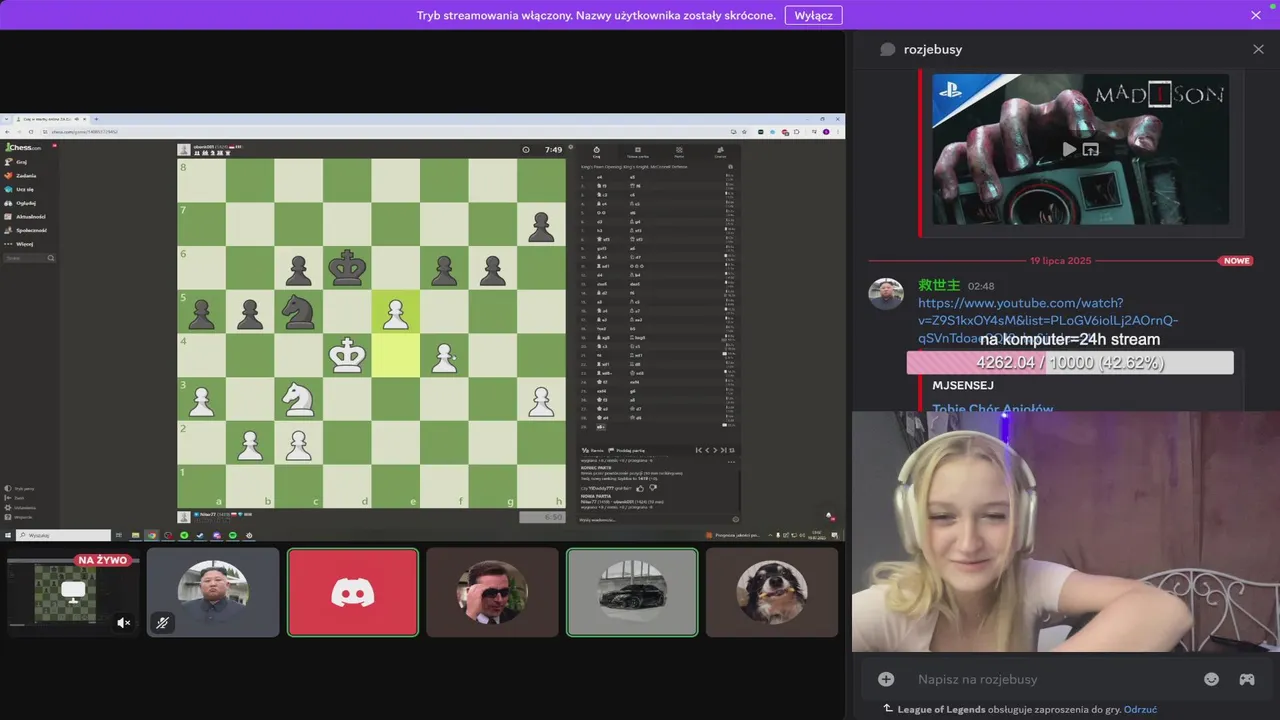This screenshot has height=720, width=1280.
Task: Offer a draw with the Remis button
Action: pyautogui.click(x=594, y=450)
